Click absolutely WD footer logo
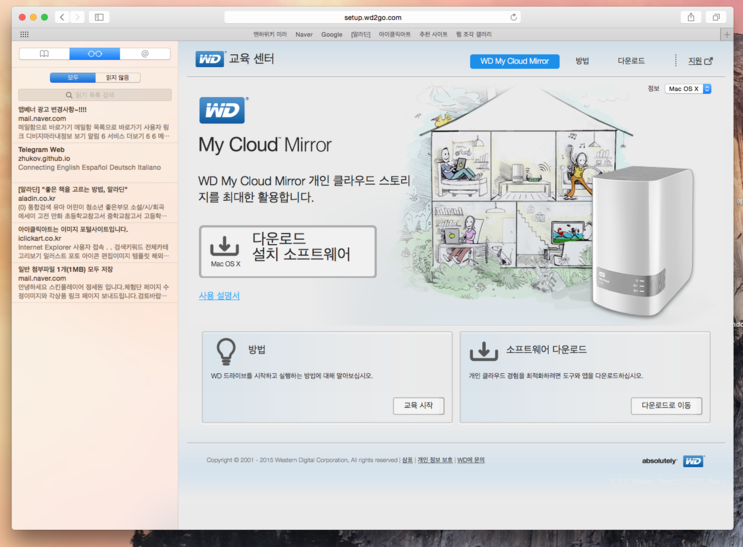Viewport: 743px width, 547px height. [673, 461]
